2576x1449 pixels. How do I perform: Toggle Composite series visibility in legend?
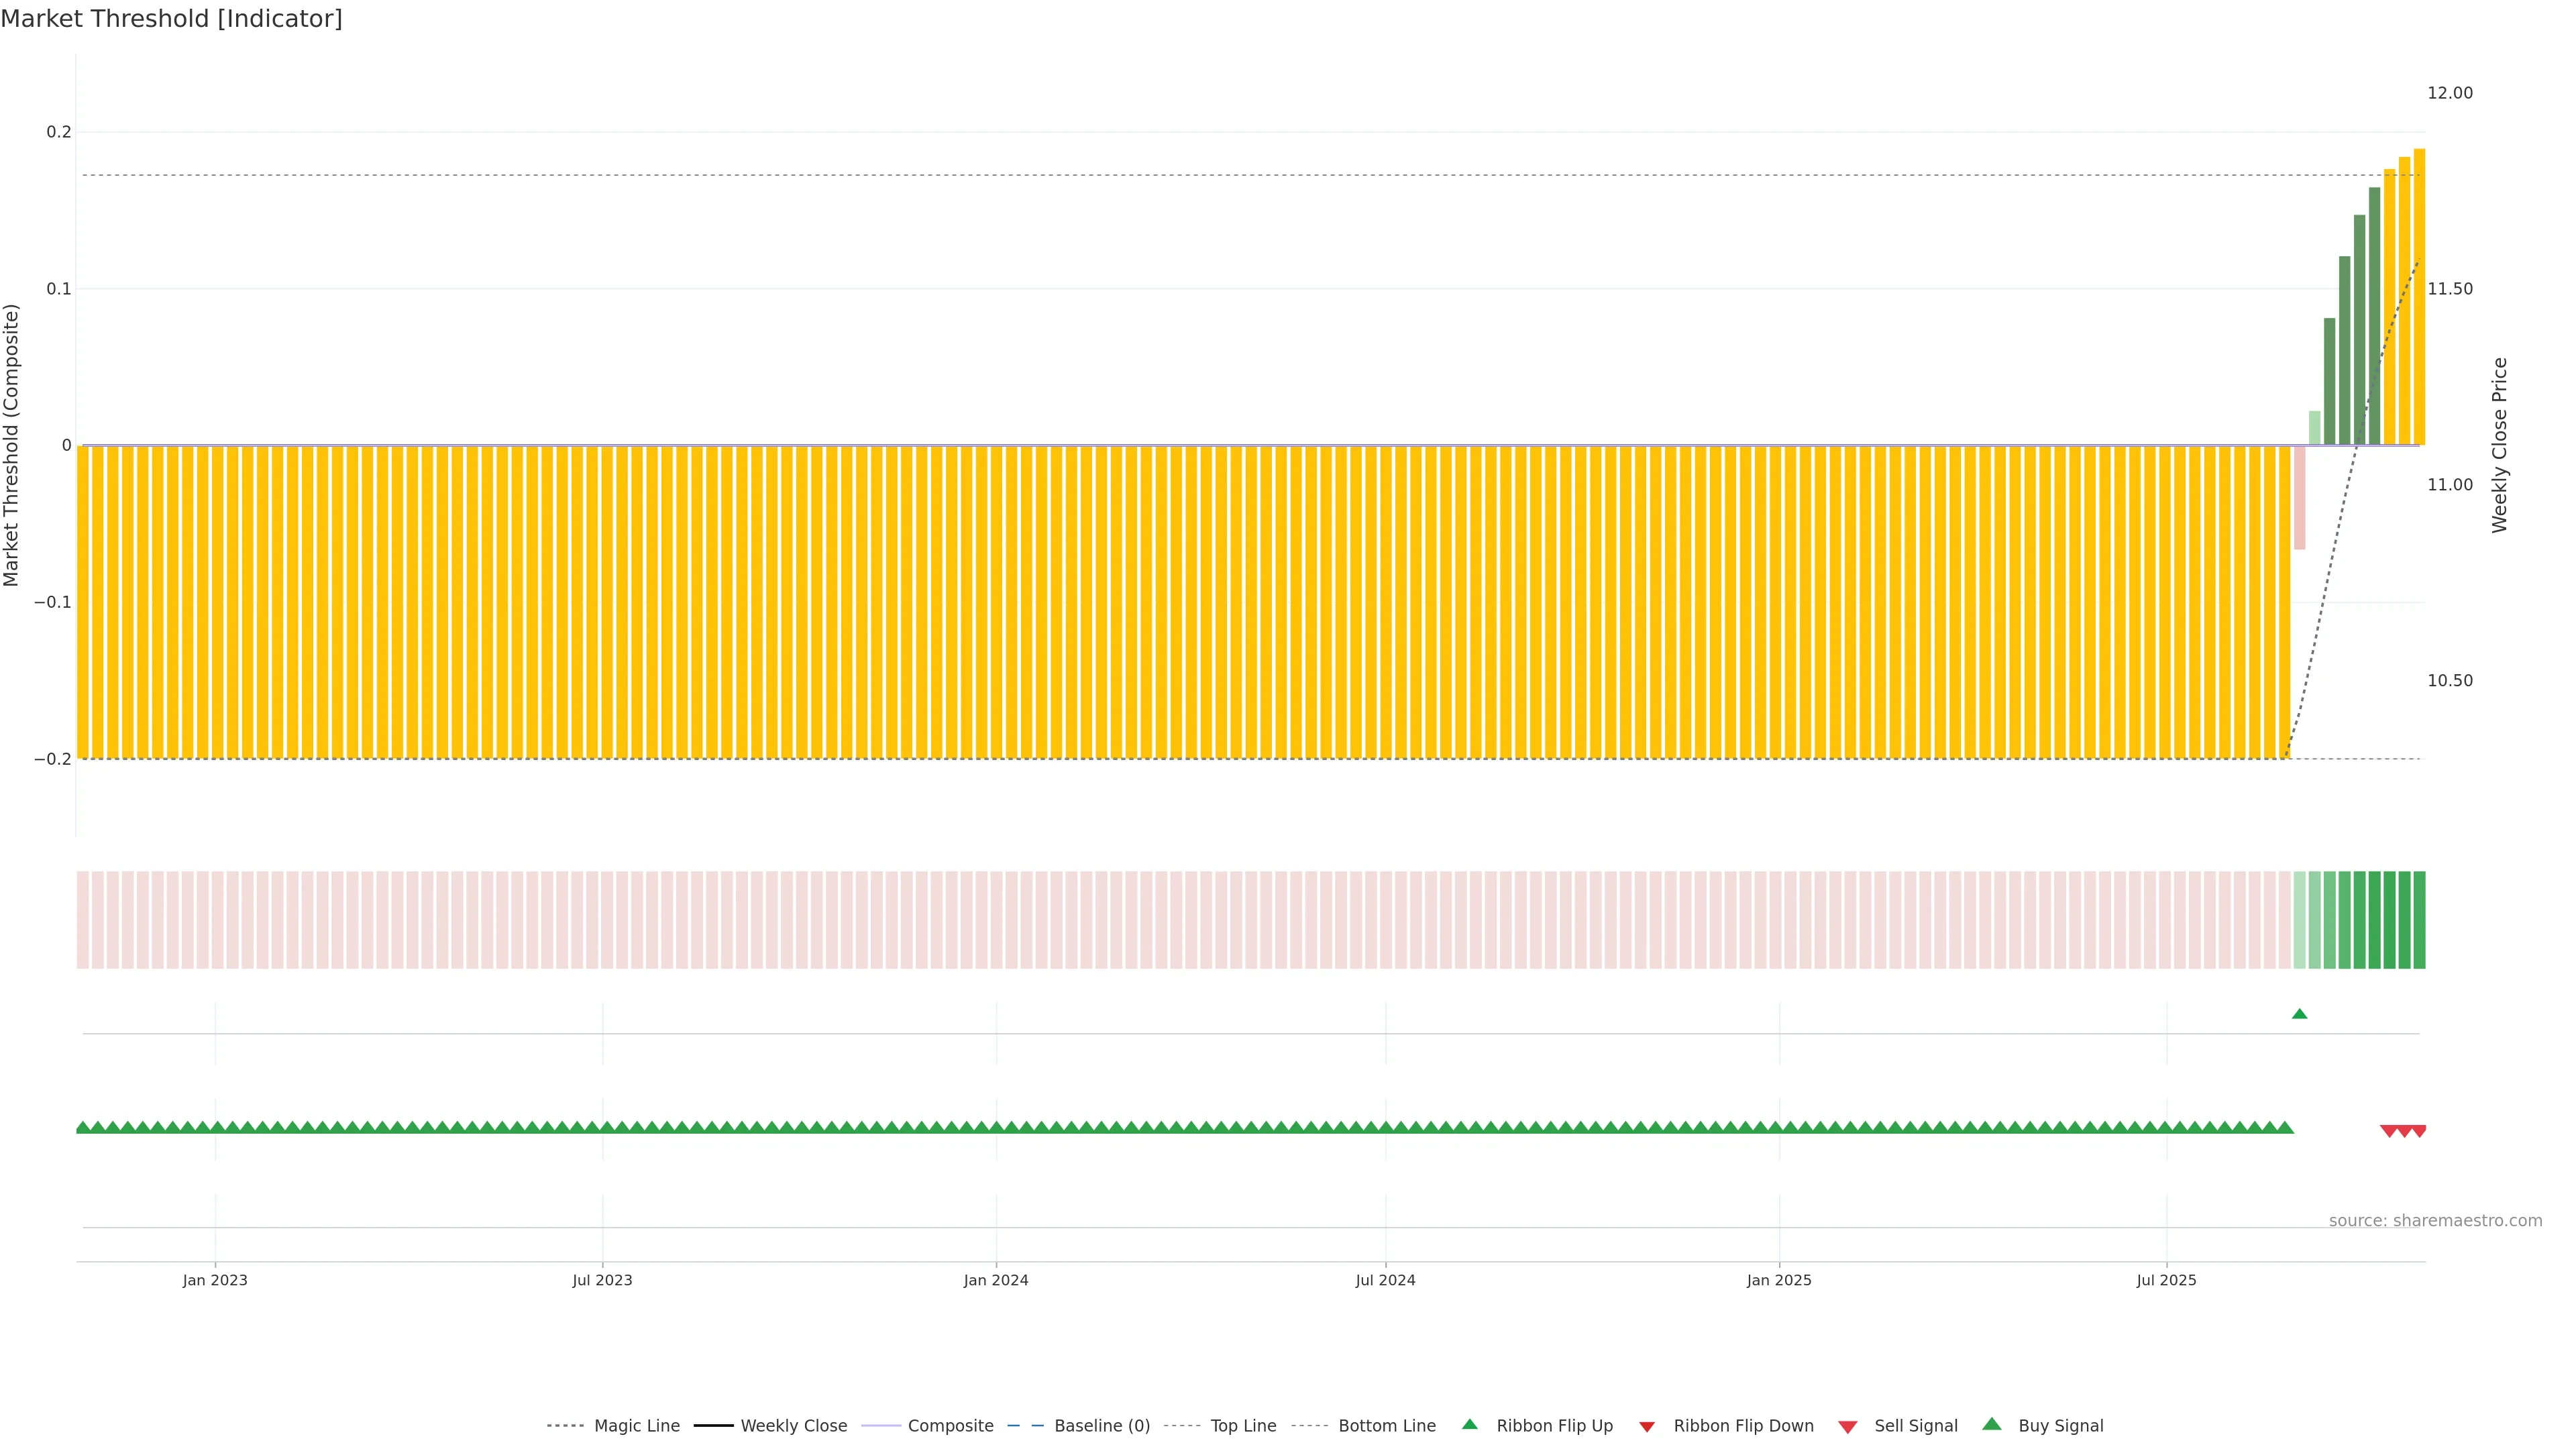950,1426
